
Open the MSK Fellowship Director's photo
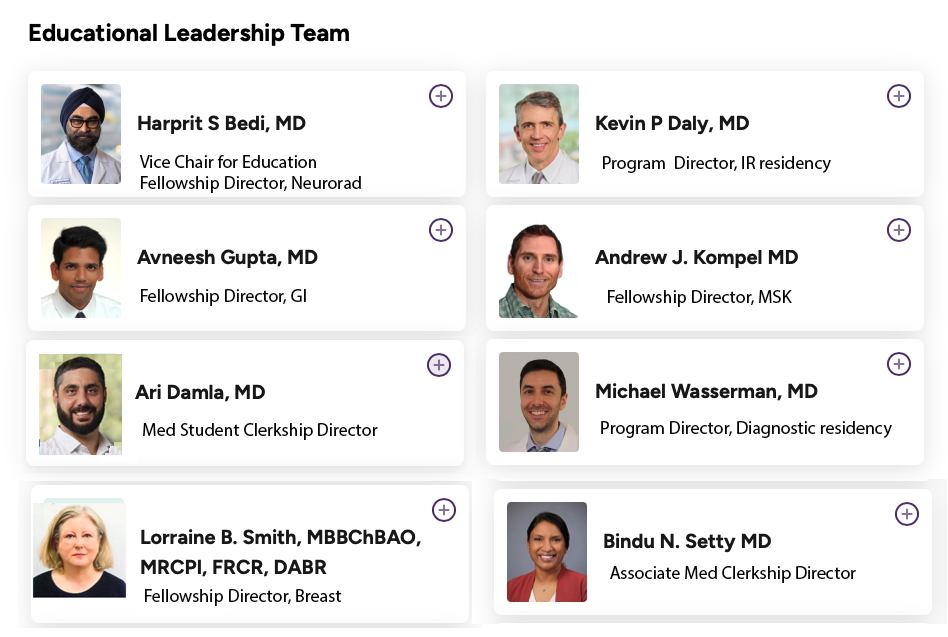[x=539, y=268]
